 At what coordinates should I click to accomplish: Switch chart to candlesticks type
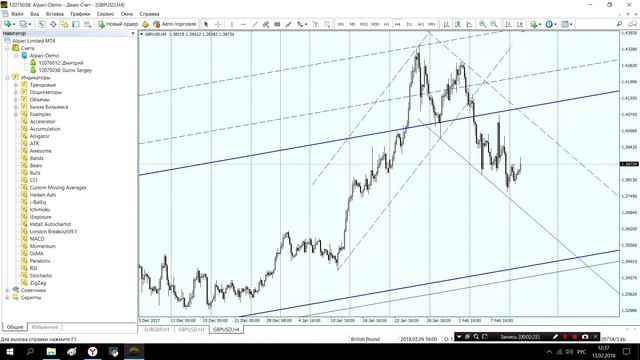(458, 24)
